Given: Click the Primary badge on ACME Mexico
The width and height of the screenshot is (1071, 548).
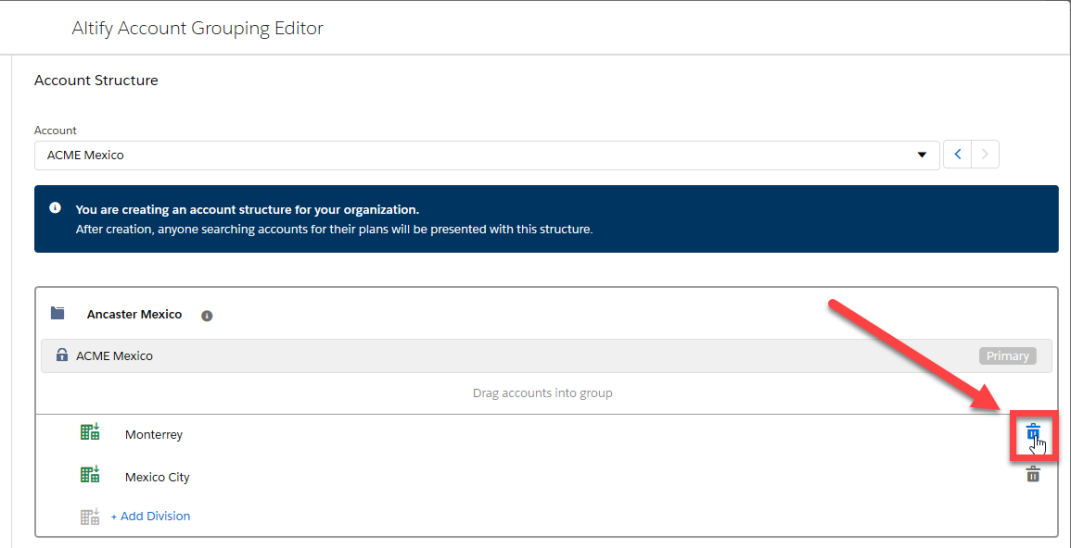Looking at the screenshot, I should [x=1007, y=356].
